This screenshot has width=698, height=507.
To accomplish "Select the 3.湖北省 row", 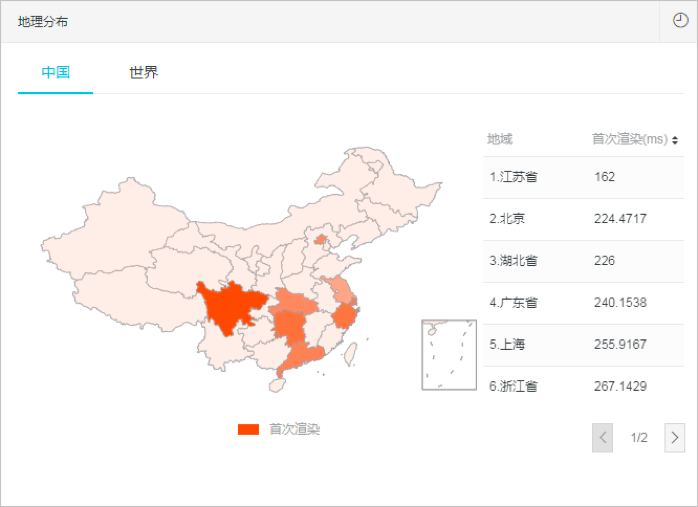I will pos(583,261).
